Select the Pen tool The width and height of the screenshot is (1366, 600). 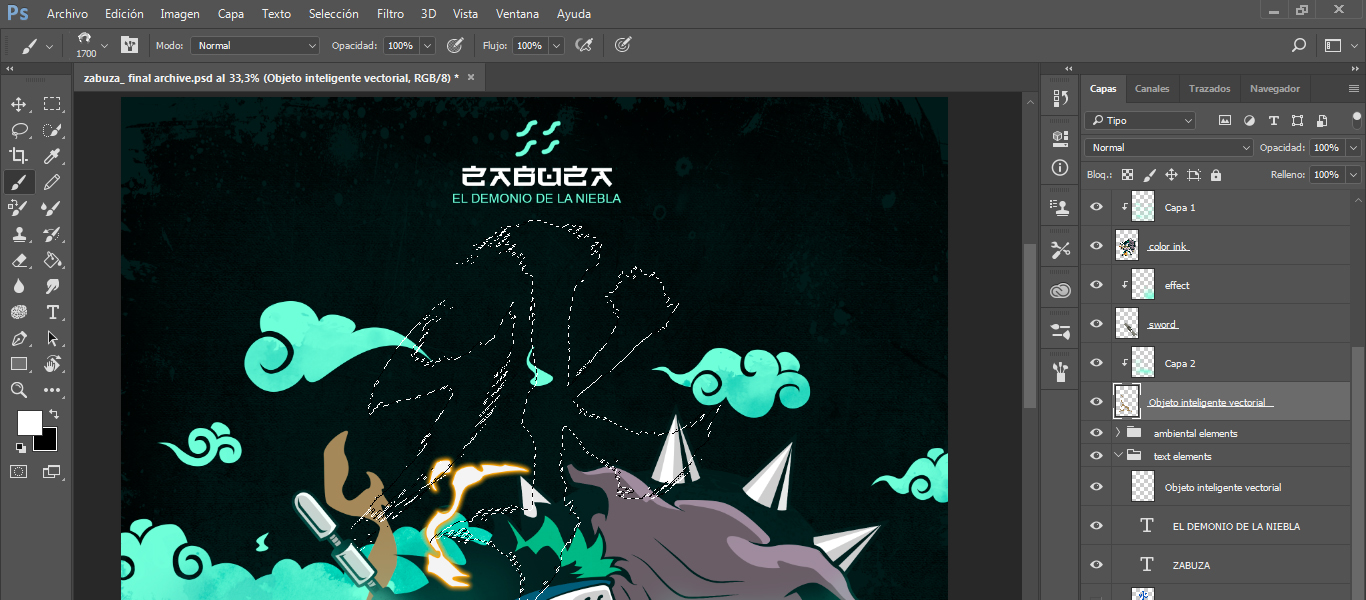tap(19, 338)
